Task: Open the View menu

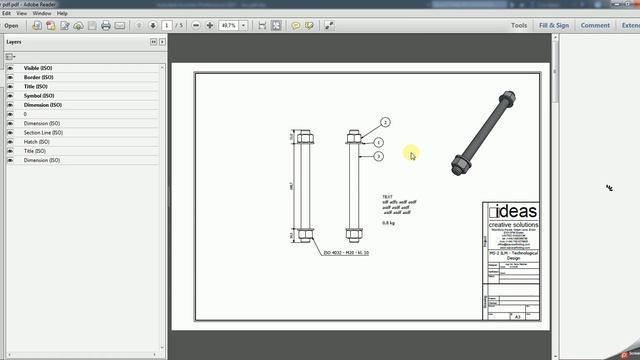Action: [x=21, y=13]
